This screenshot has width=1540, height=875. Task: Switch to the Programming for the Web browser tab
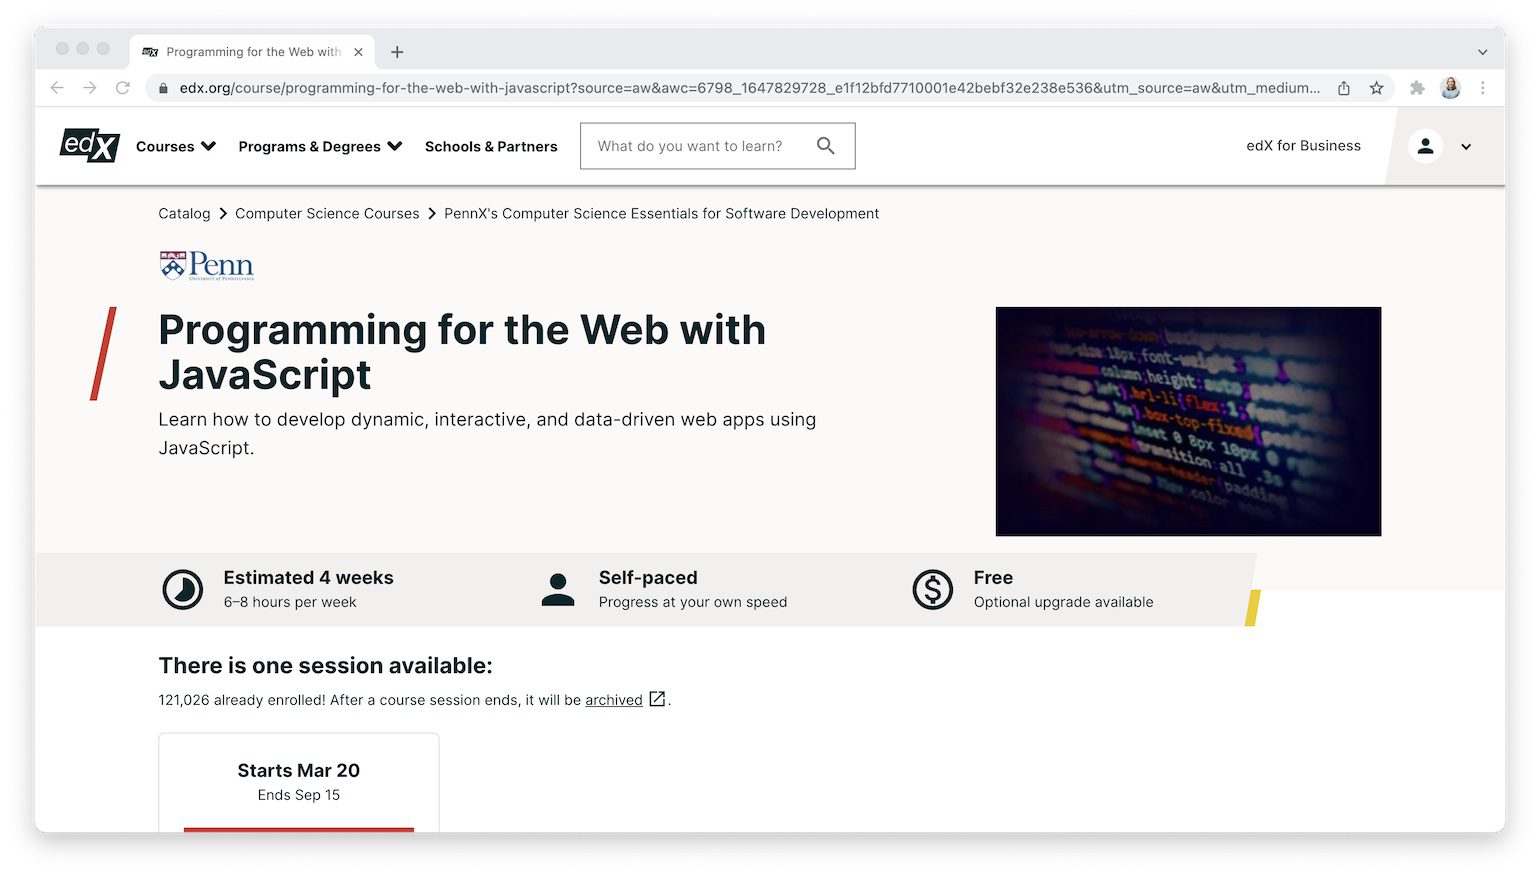[x=252, y=51]
